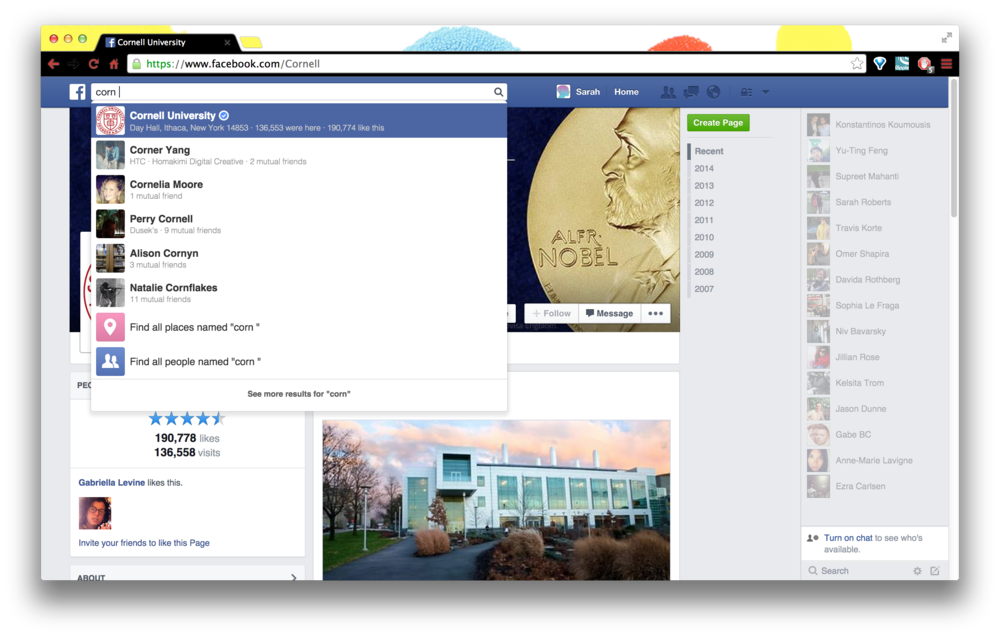Click the red extension icon with badge
This screenshot has height=637, width=1000.
925,64
